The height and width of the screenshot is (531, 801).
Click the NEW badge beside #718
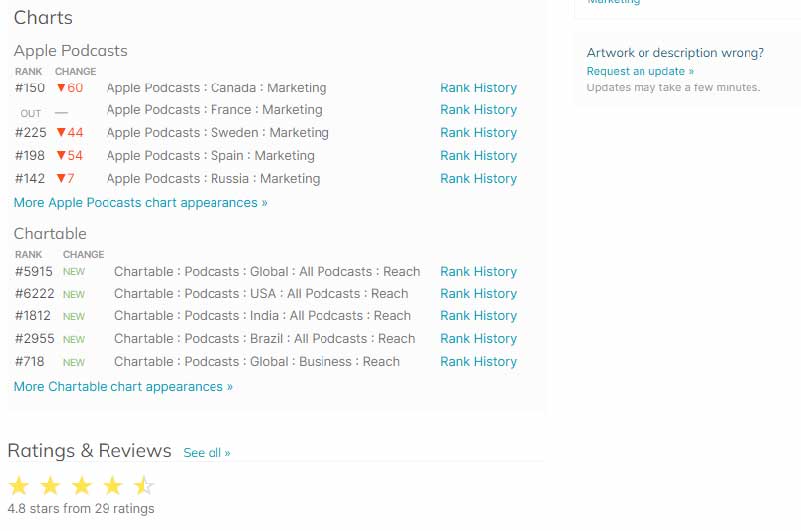tap(74, 363)
